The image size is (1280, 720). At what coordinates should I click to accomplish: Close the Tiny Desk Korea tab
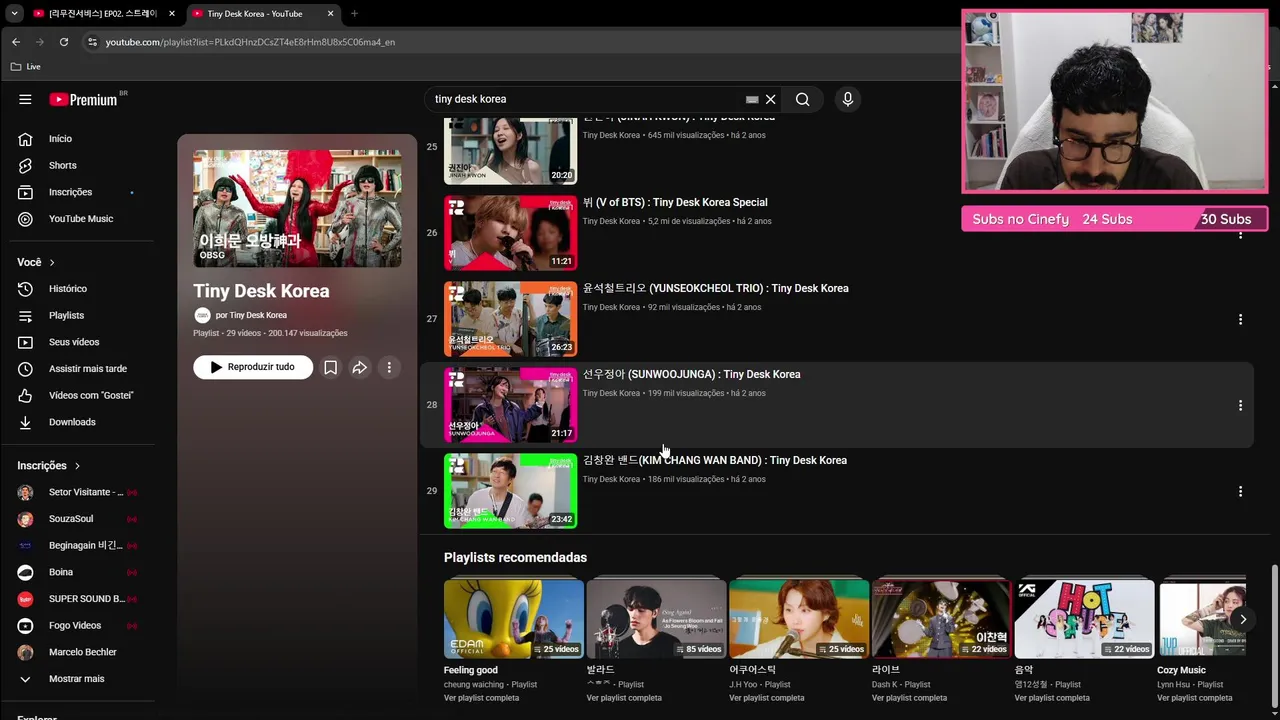click(x=331, y=14)
